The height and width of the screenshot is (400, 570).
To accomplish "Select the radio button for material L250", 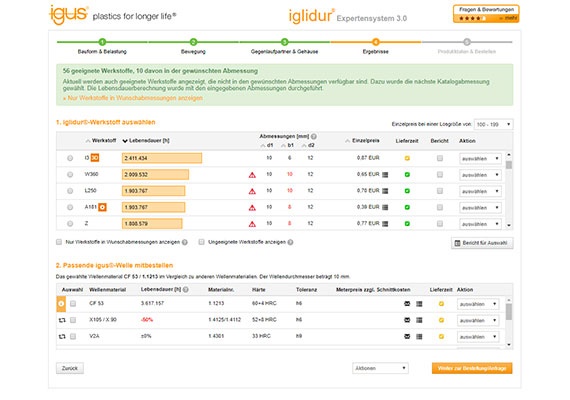I will (x=70, y=191).
